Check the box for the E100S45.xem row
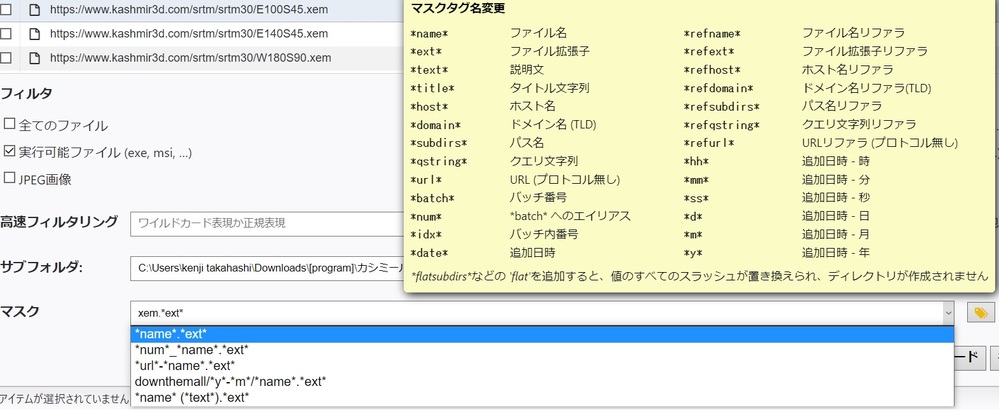 coord(6,8)
